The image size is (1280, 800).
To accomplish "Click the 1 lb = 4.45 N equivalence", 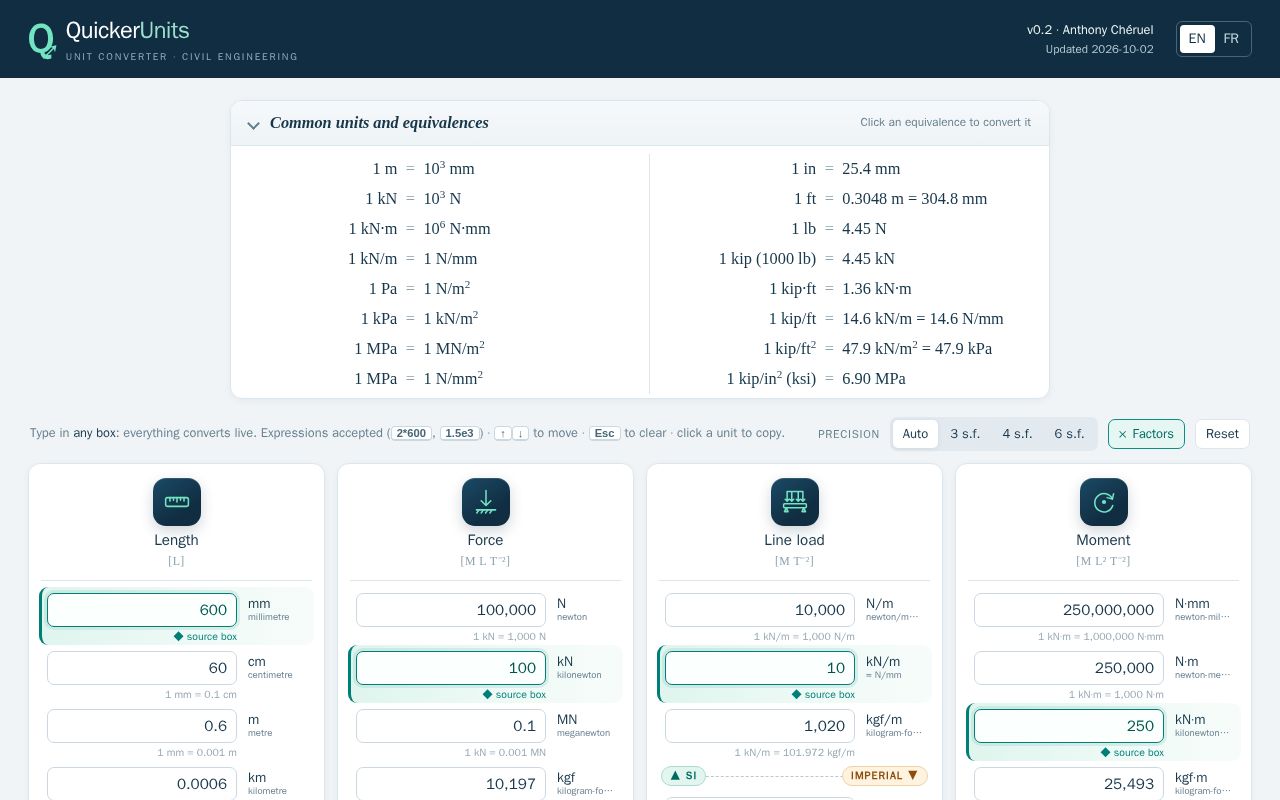I will tap(839, 229).
